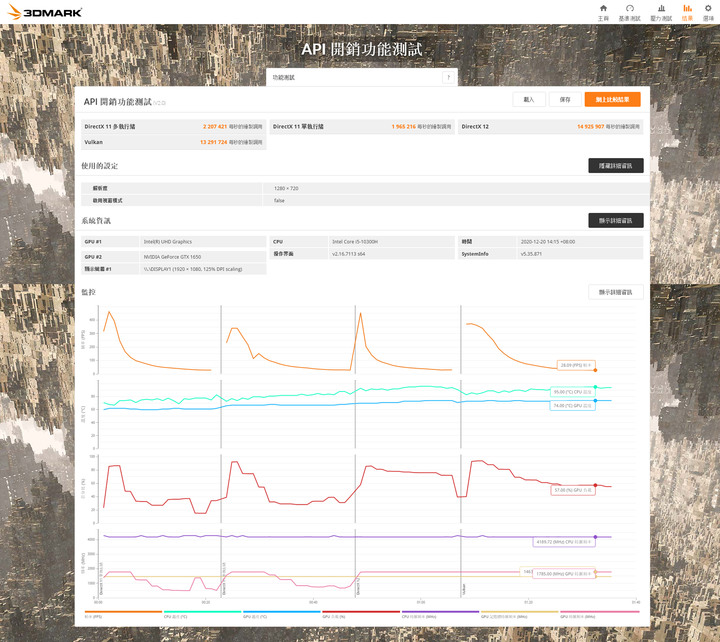Toggle the red GPU load legend
This screenshot has height=642, width=720.
pyautogui.click(x=361, y=613)
